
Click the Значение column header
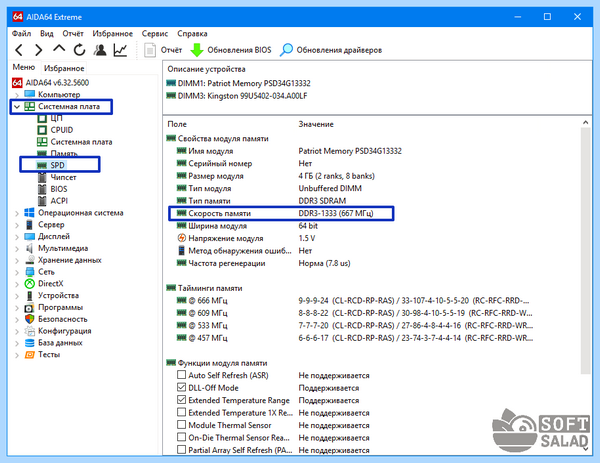(316, 124)
